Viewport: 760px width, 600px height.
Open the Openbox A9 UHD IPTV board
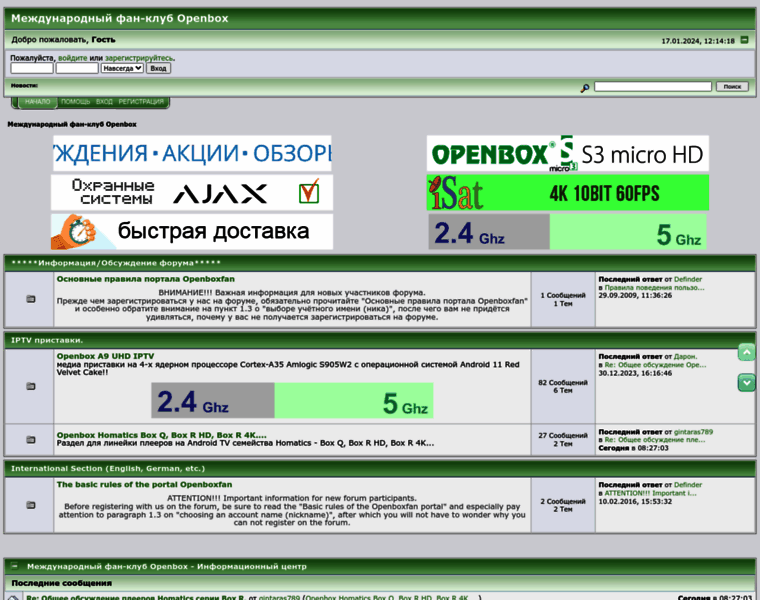[105, 356]
